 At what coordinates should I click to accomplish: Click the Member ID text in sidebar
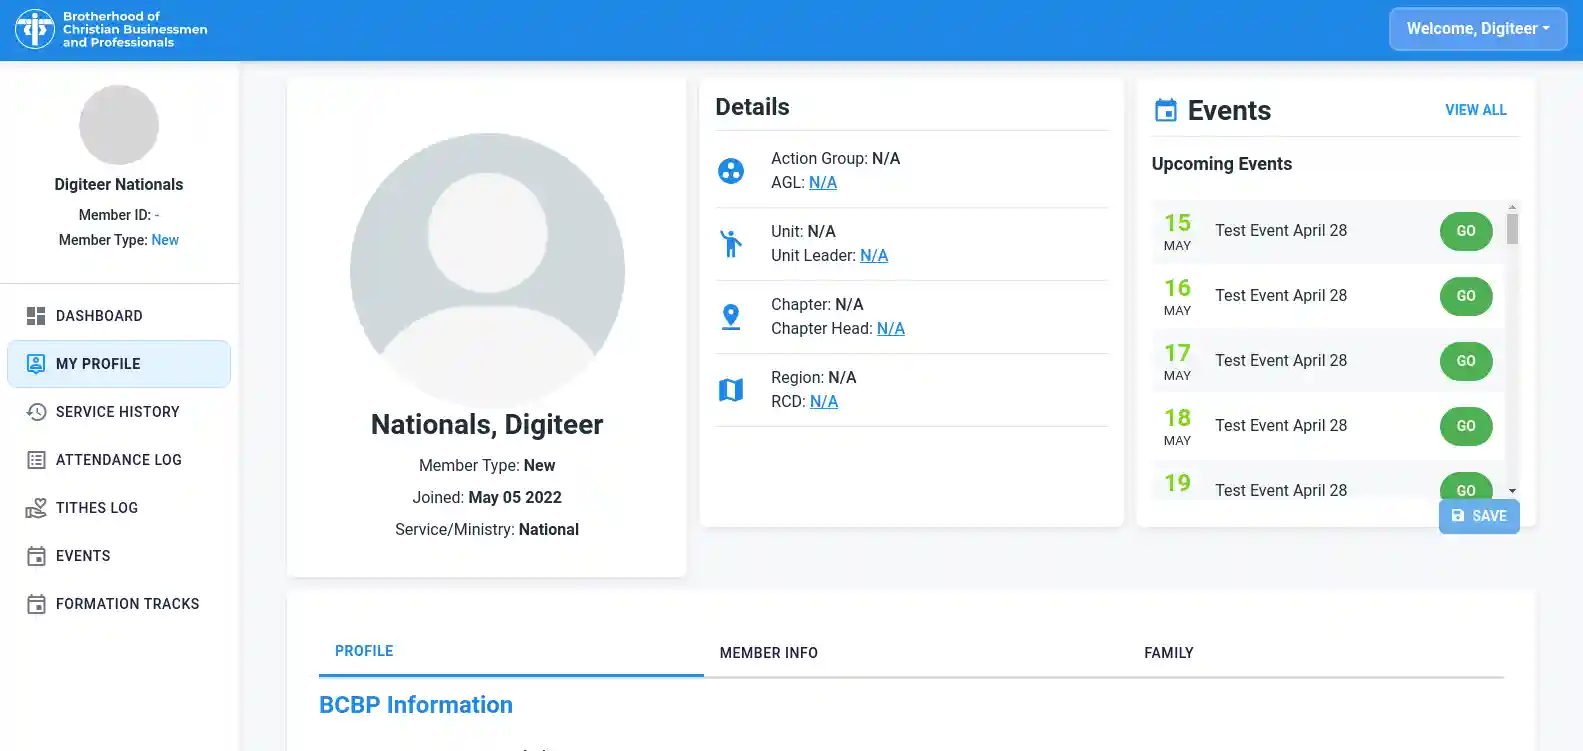[x=119, y=215]
